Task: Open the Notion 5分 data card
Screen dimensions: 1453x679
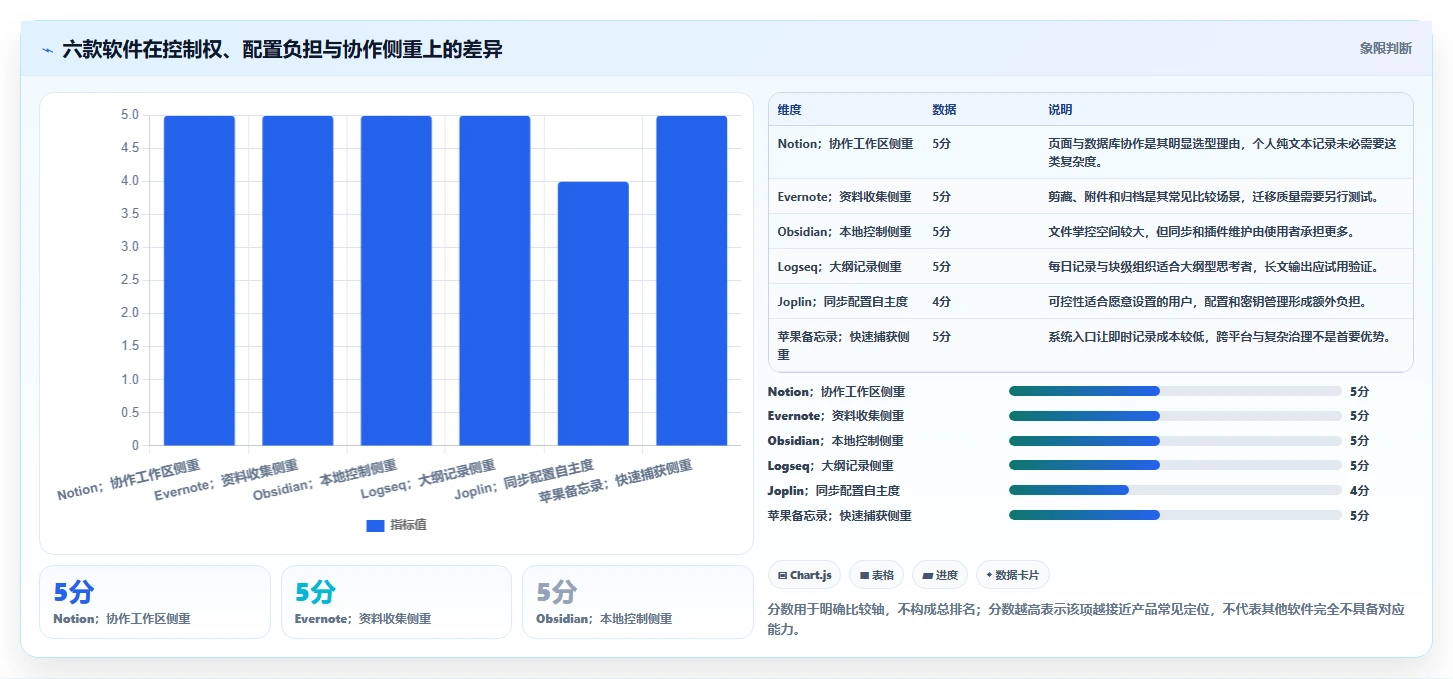Action: [x=155, y=602]
